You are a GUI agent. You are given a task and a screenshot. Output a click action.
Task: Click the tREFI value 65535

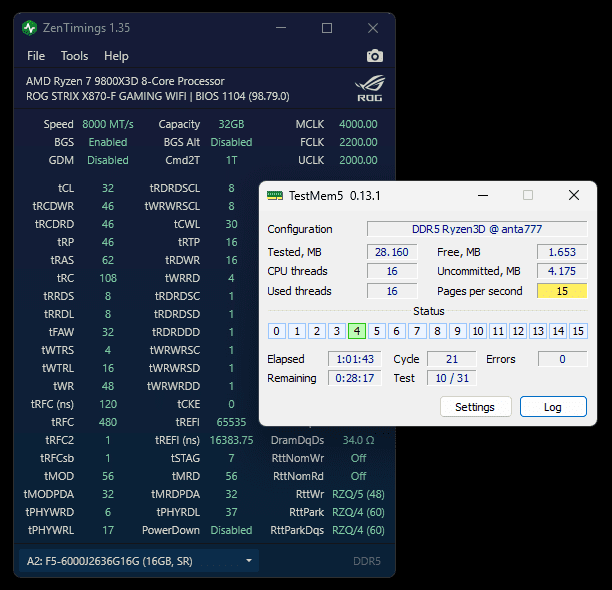pyautogui.click(x=231, y=422)
